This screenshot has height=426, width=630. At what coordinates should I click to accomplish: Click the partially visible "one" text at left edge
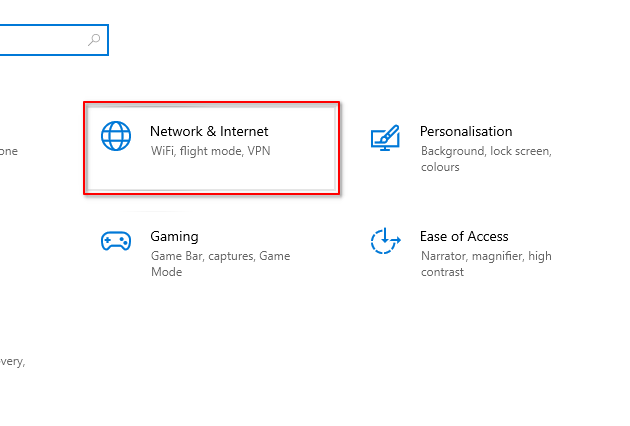pos(8,152)
